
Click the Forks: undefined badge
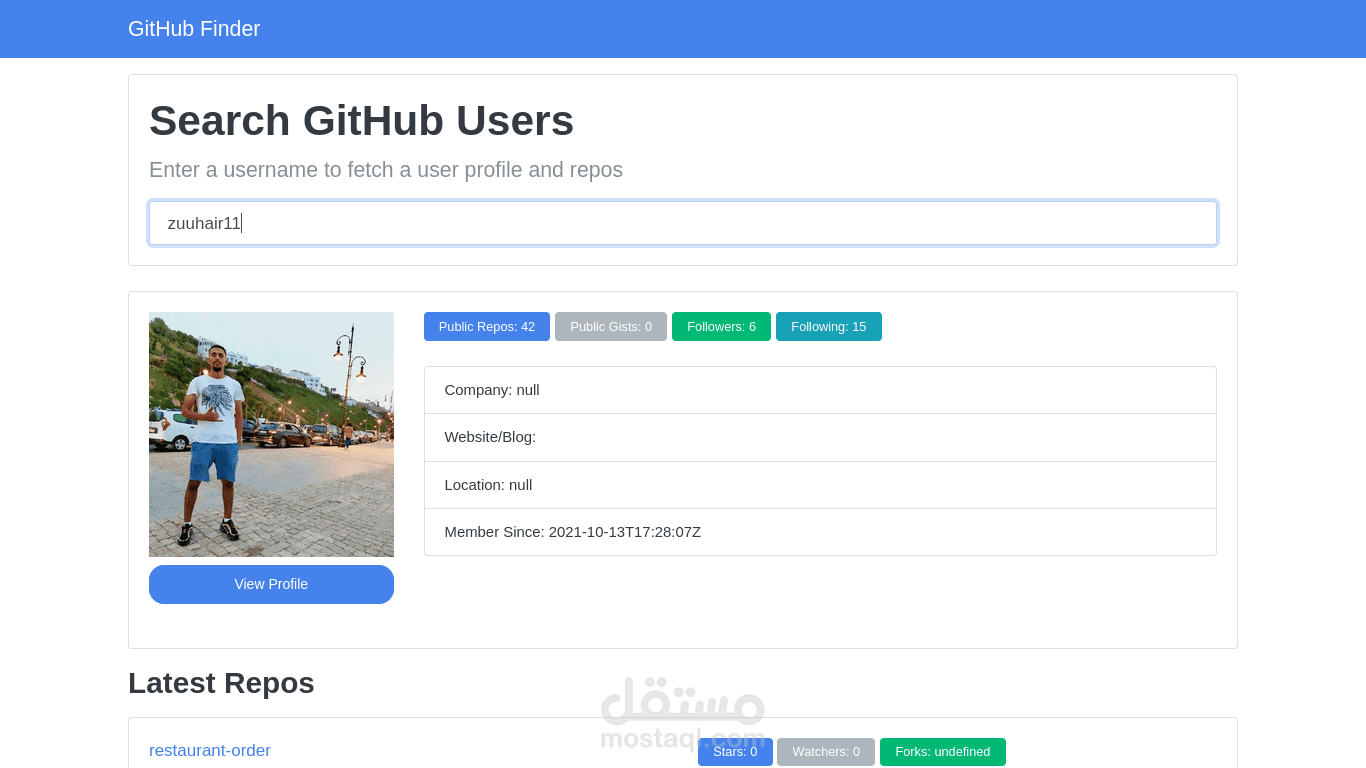pos(942,751)
